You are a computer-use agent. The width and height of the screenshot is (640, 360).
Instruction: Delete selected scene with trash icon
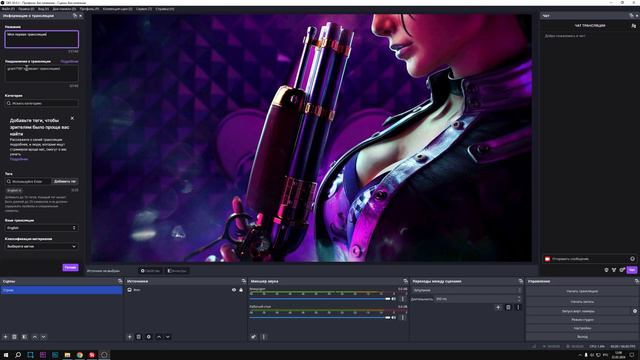(14, 337)
